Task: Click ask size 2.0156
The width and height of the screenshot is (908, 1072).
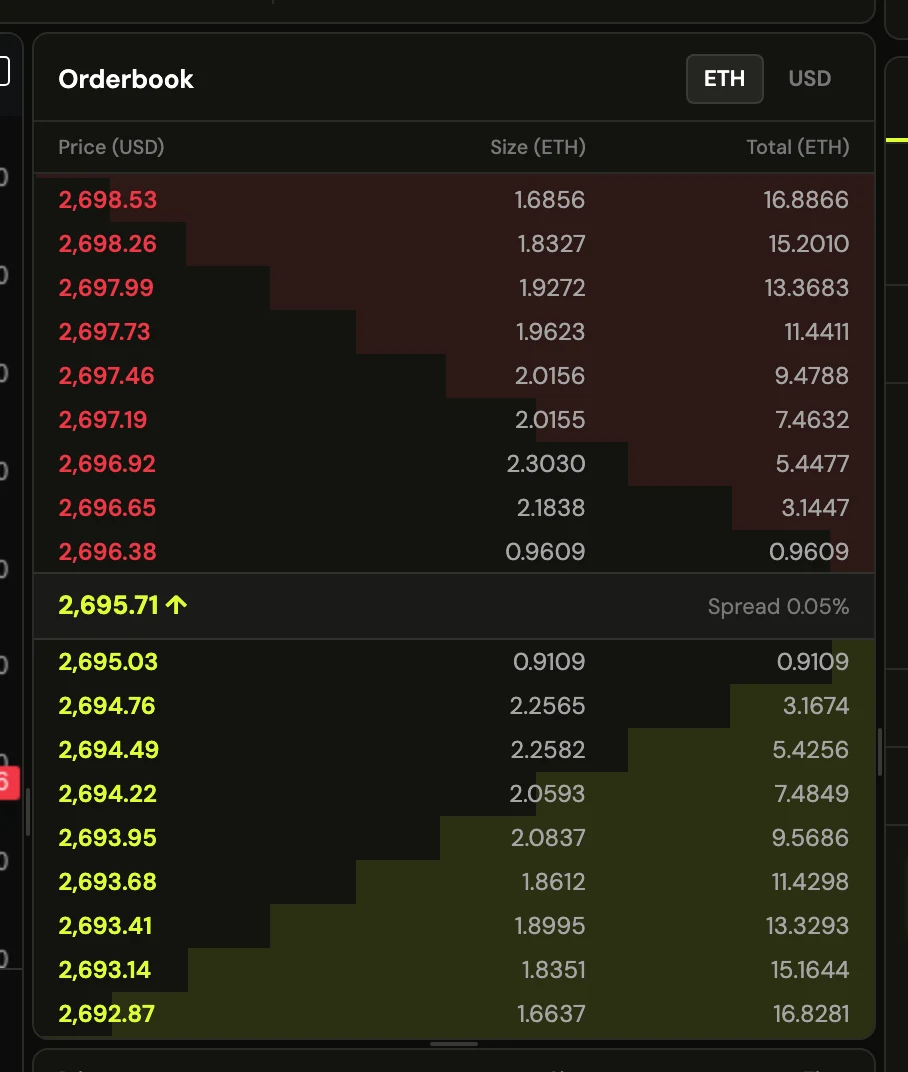Action: [550, 375]
